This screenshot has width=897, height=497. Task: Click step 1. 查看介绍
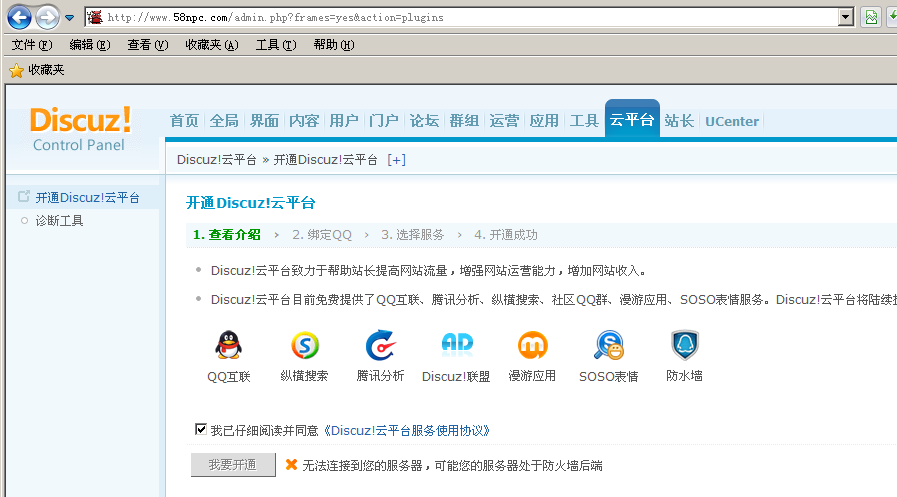point(227,235)
